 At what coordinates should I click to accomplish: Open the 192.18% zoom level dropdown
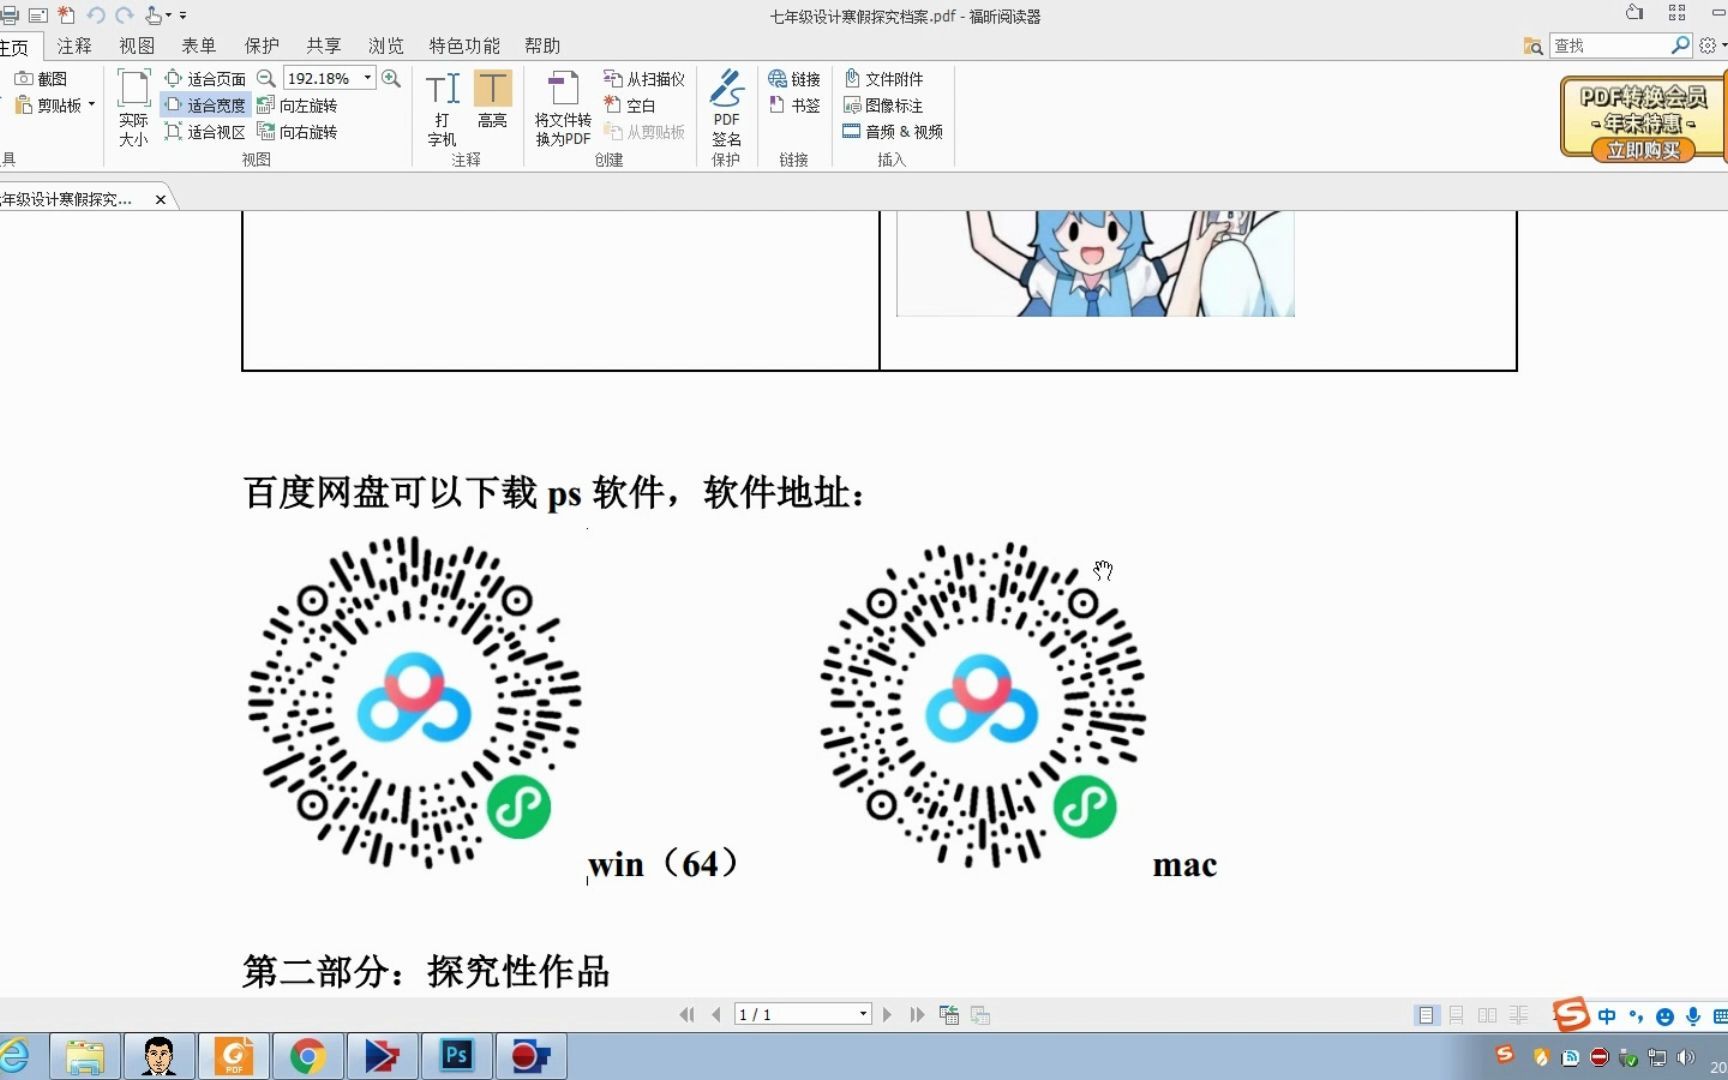pyautogui.click(x=367, y=78)
